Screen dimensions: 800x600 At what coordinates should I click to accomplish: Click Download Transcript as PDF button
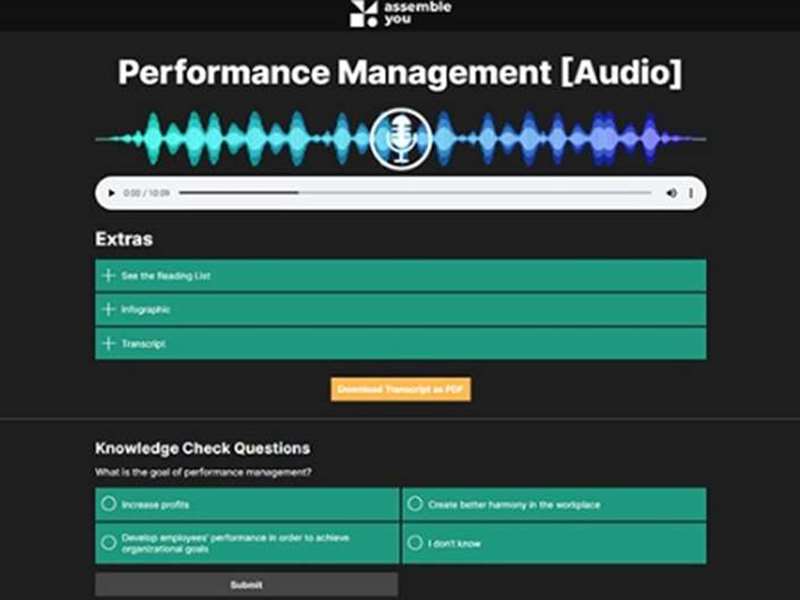(x=400, y=389)
